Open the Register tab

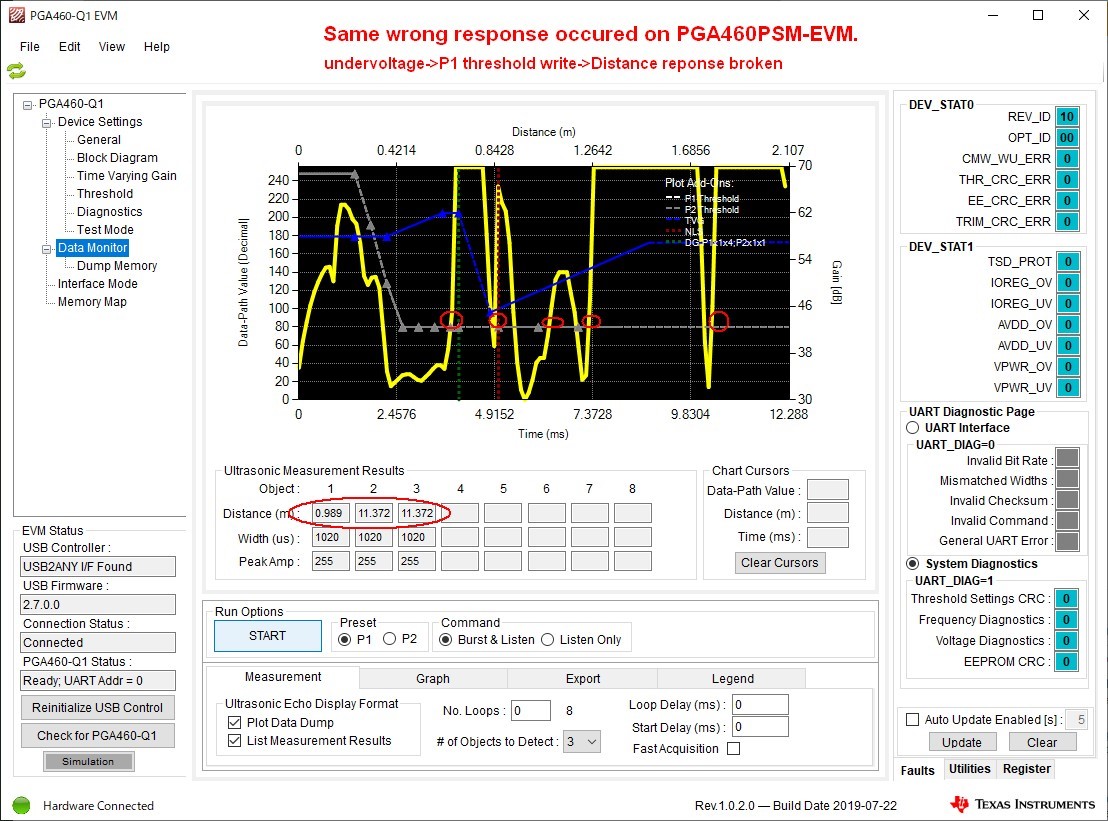pyautogui.click(x=1026, y=769)
